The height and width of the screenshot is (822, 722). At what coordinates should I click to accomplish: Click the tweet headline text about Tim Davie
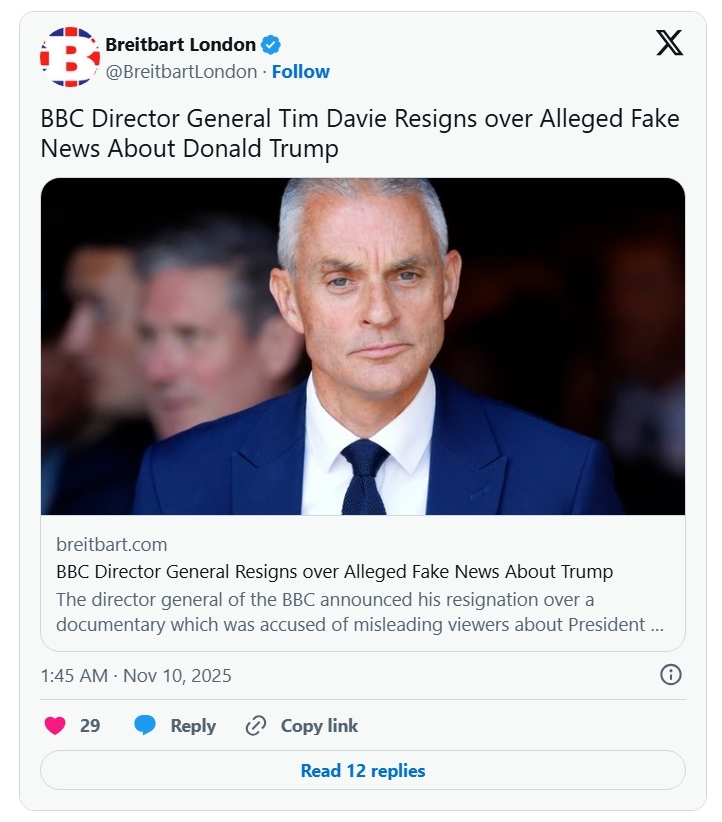pos(360,133)
